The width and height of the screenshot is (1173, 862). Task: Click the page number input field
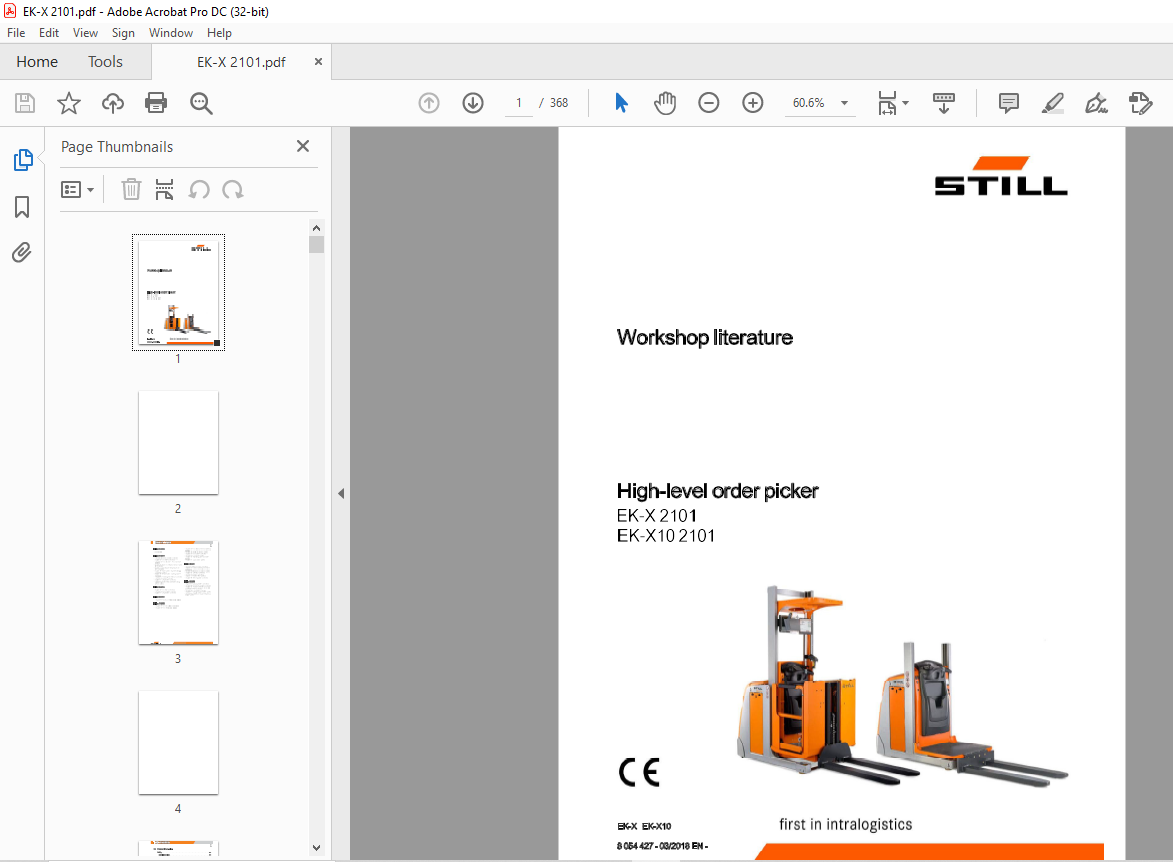coord(518,103)
